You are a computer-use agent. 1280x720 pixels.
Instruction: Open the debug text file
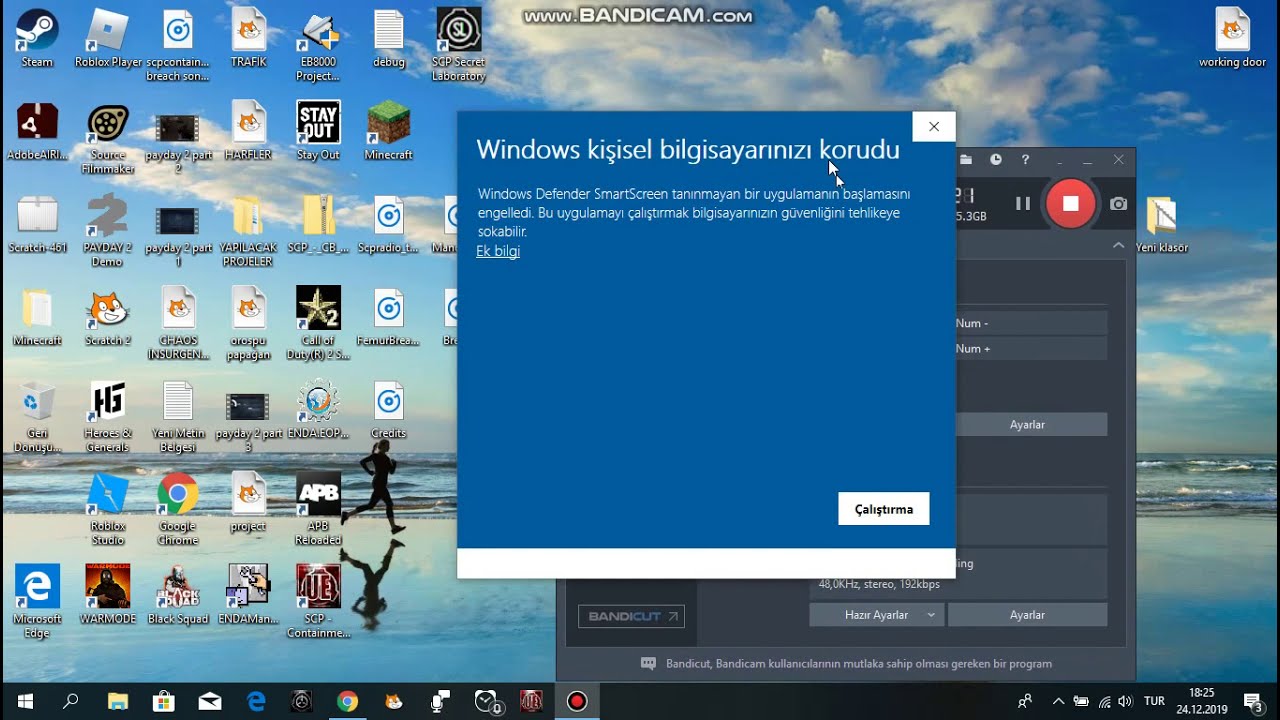point(388,40)
